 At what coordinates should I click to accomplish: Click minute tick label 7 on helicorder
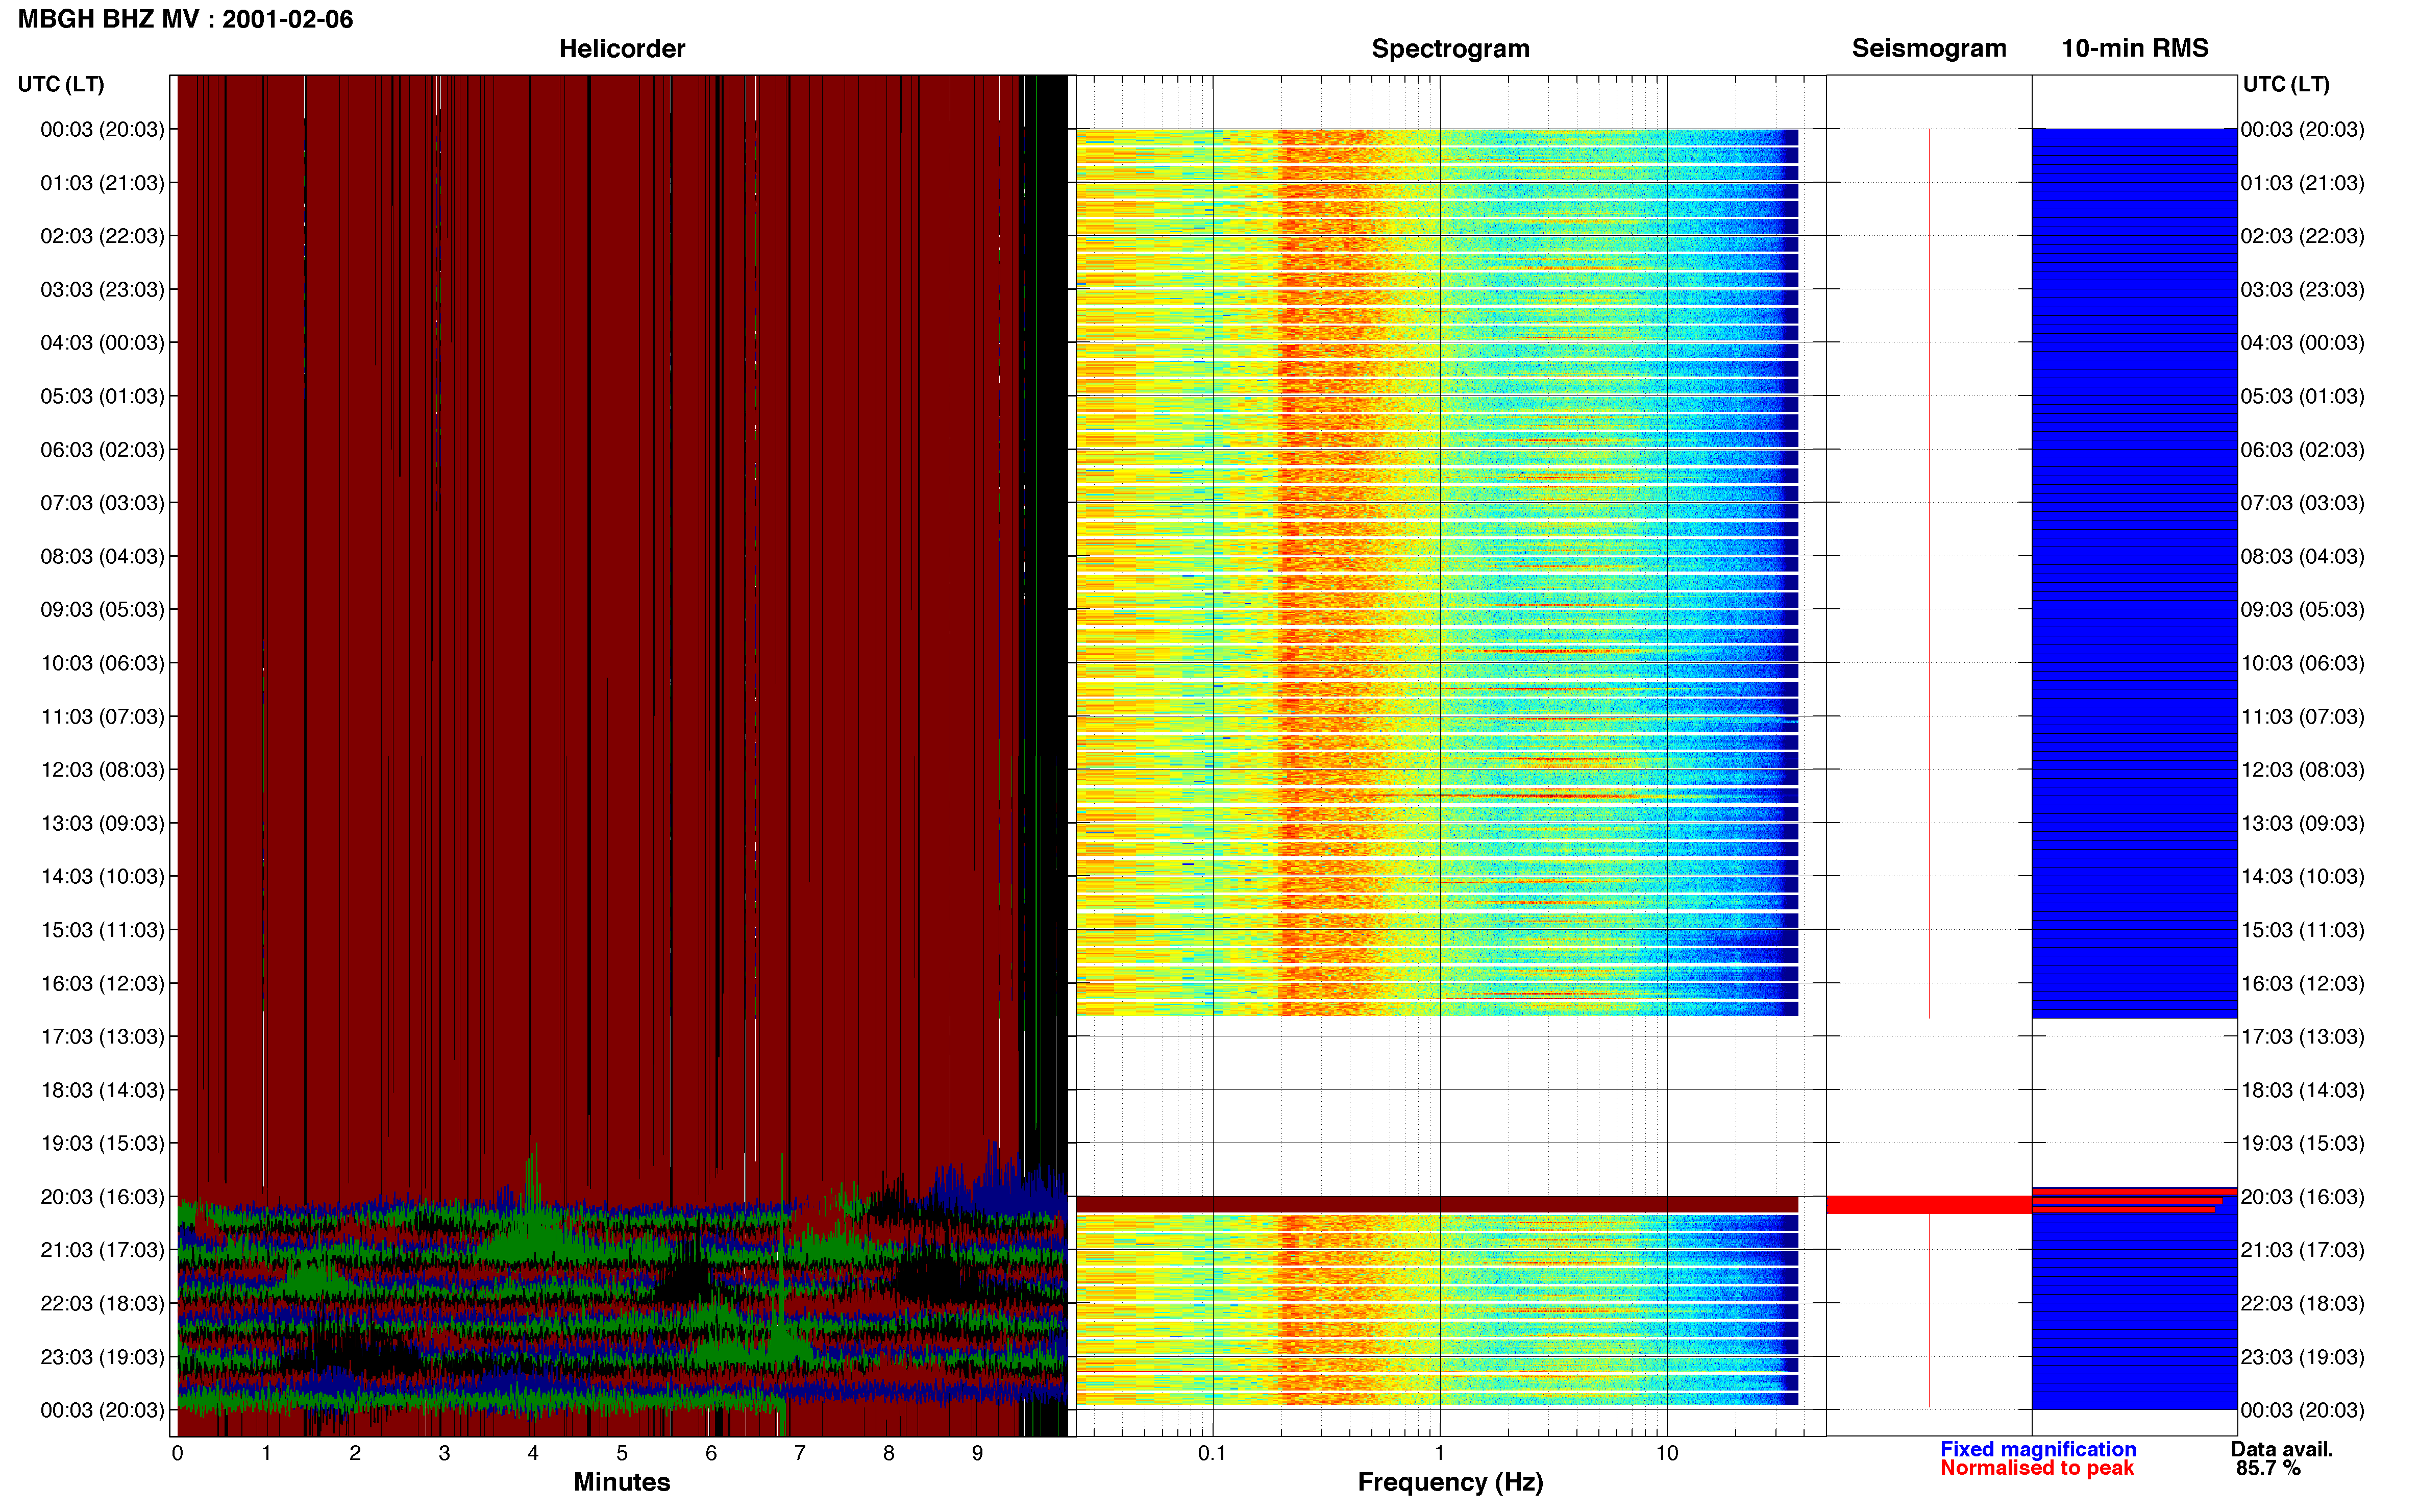[800, 1453]
